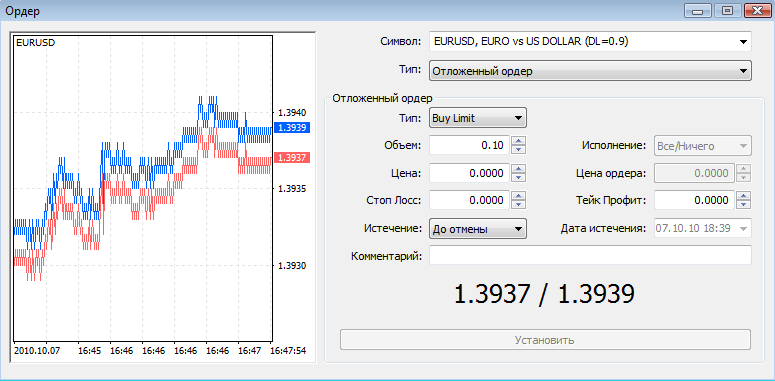775x381 pixels.
Task: Increase Тейк Профит with up arrow
Action: (743, 196)
